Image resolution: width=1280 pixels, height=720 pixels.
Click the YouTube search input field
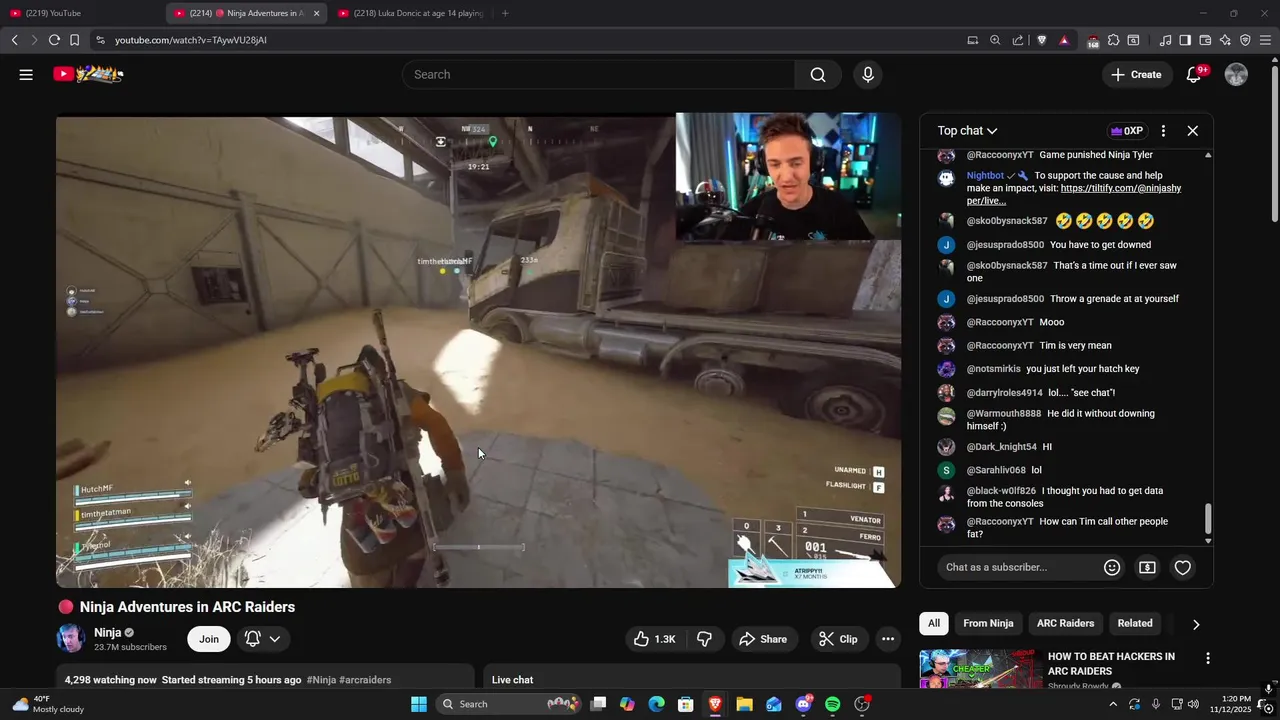(598, 74)
